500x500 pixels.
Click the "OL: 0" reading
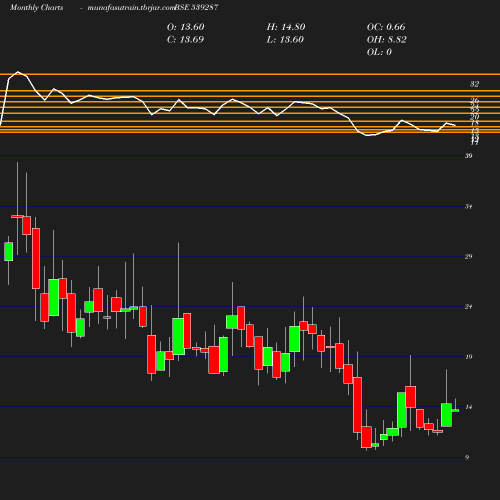pos(379,52)
